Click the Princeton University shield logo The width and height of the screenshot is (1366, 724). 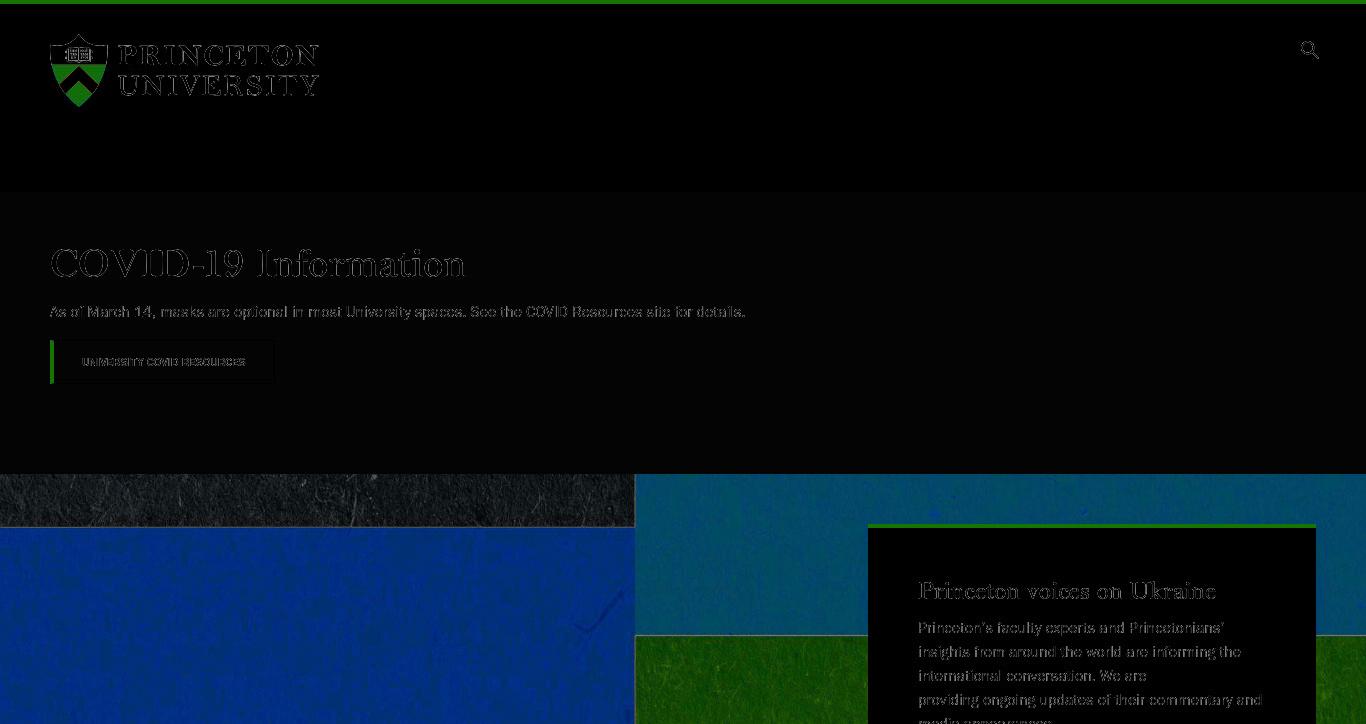point(79,70)
